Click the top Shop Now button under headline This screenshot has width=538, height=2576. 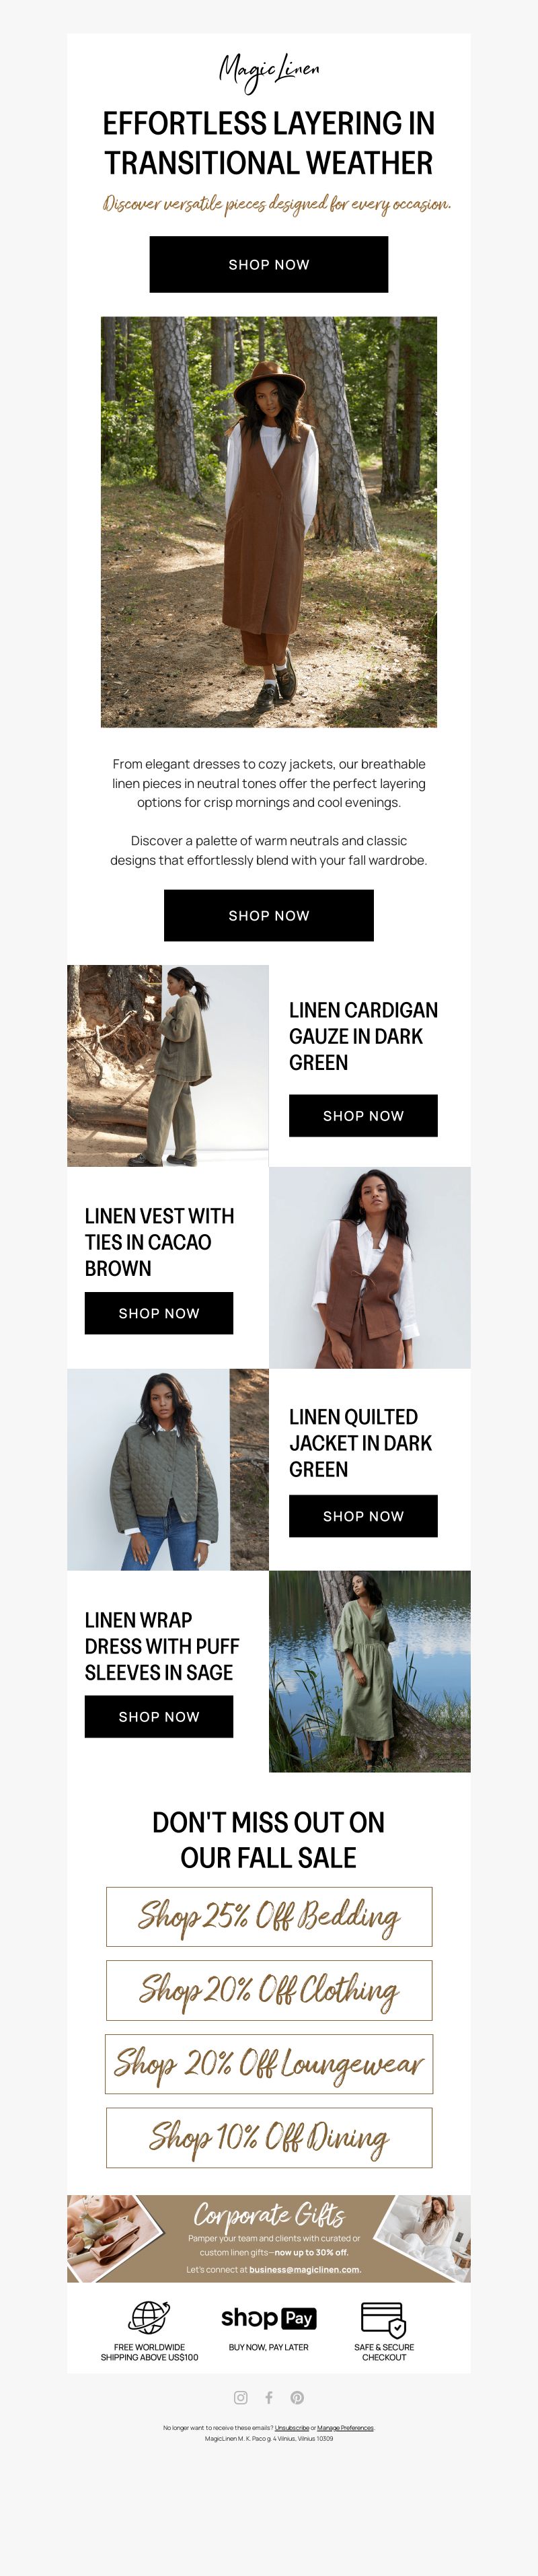coord(269,264)
